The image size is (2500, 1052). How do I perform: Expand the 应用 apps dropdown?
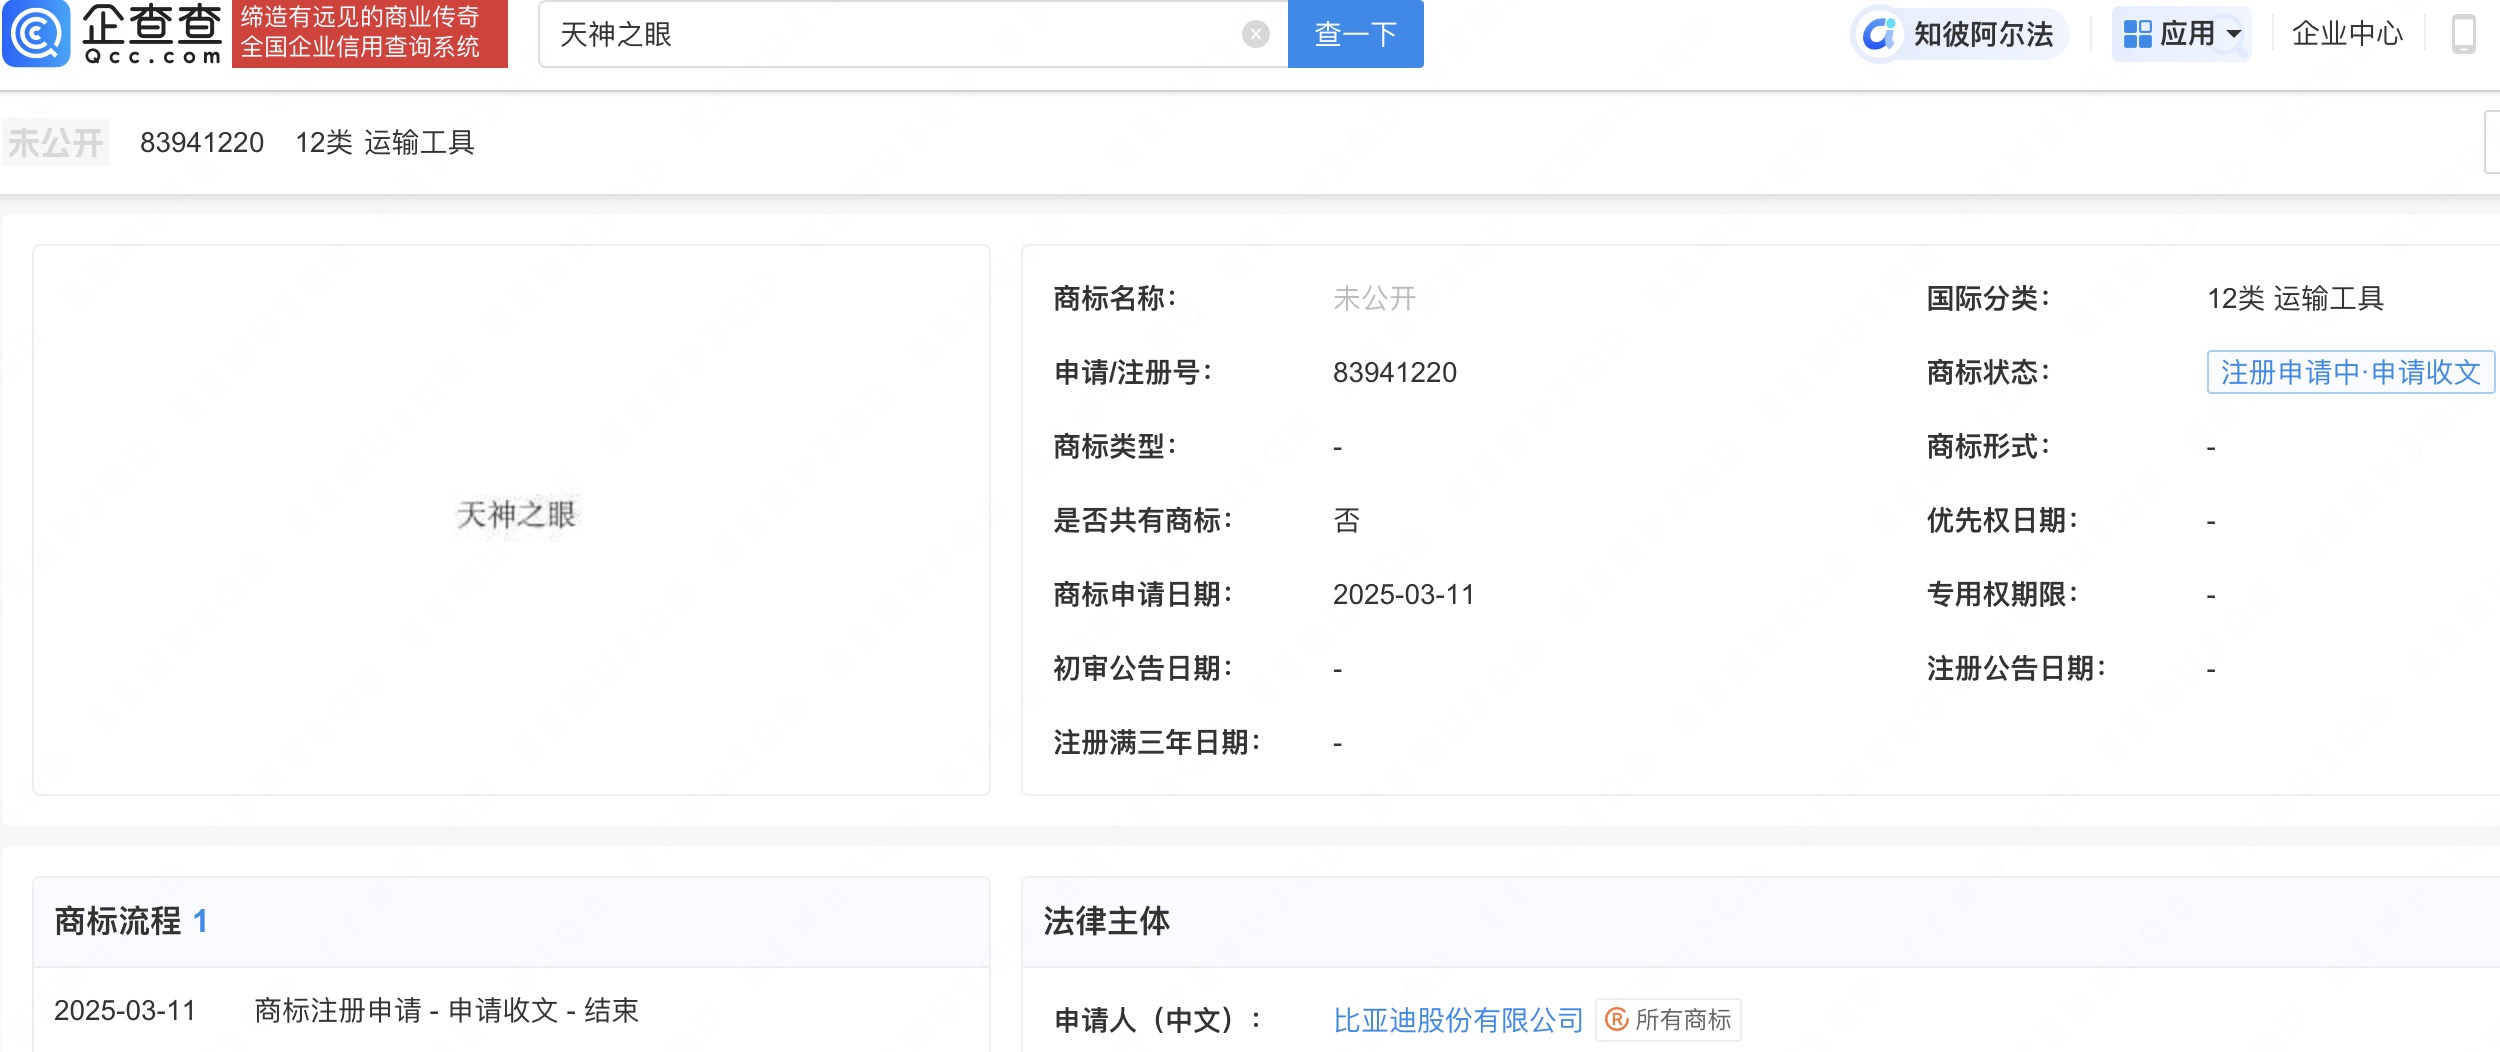(2181, 34)
